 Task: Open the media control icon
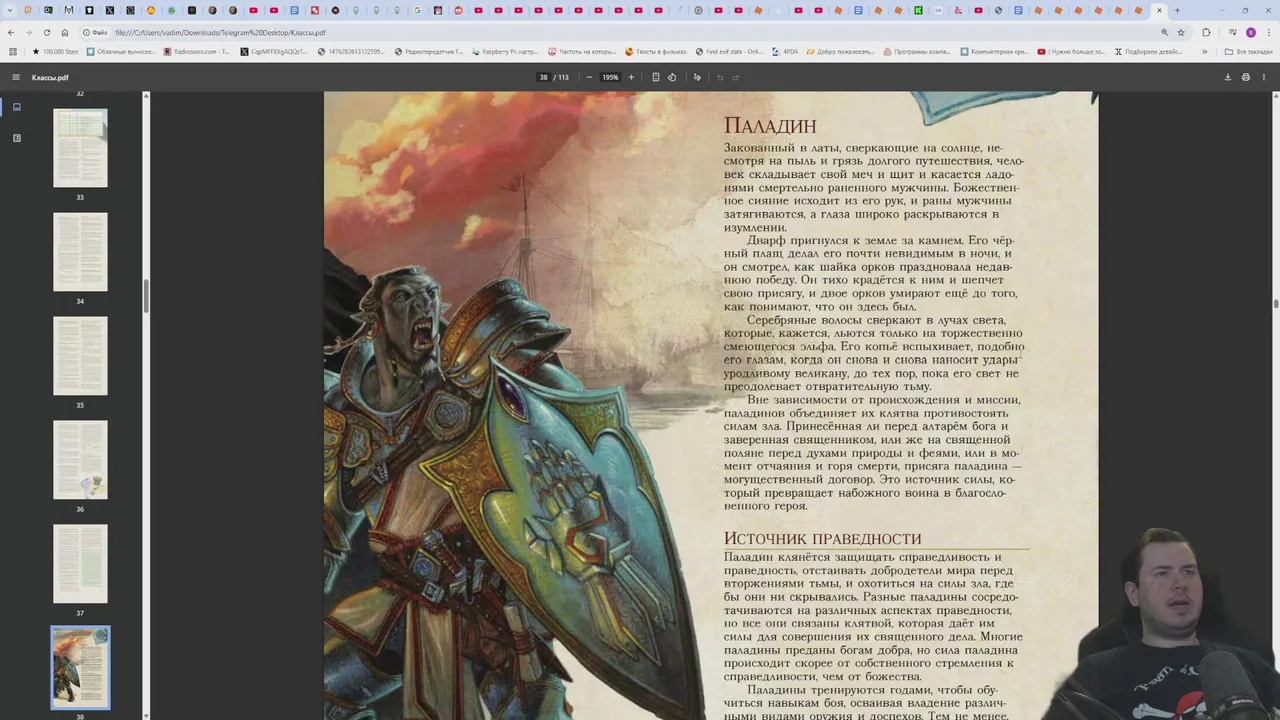click(1231, 32)
